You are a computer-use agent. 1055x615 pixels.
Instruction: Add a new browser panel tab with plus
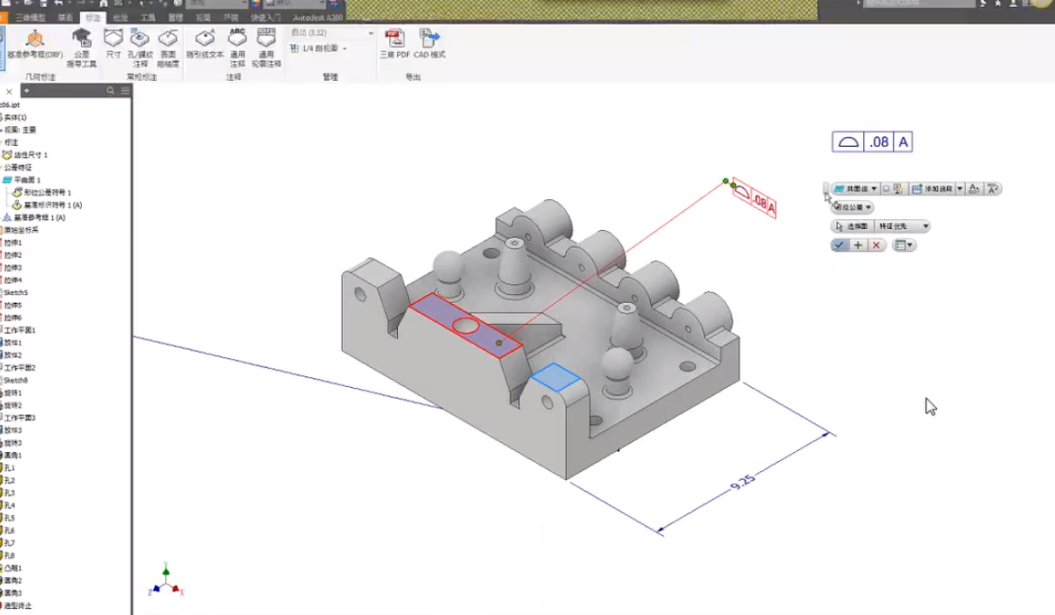pos(27,90)
